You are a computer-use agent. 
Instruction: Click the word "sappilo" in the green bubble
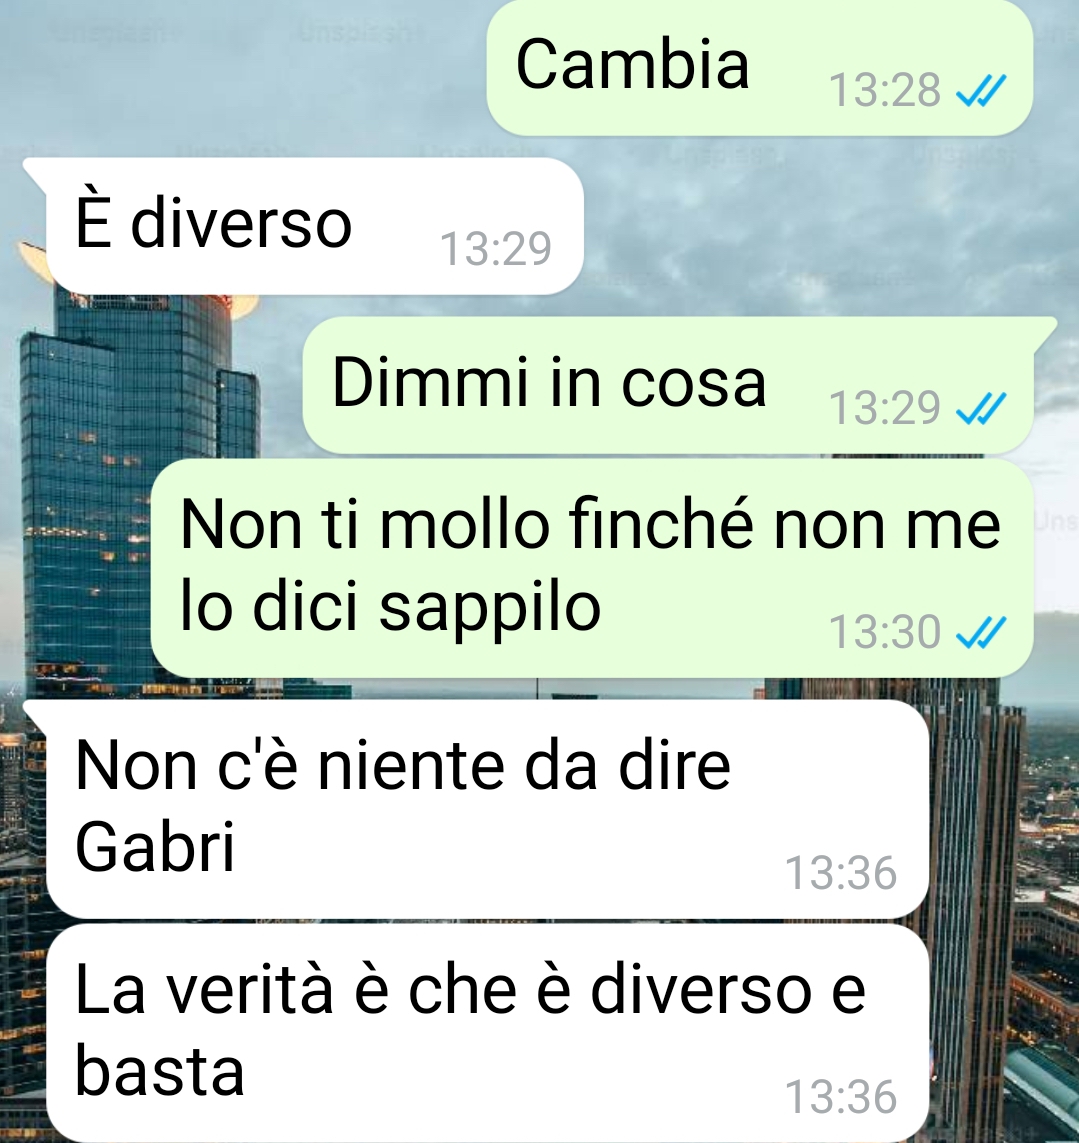coord(489,609)
